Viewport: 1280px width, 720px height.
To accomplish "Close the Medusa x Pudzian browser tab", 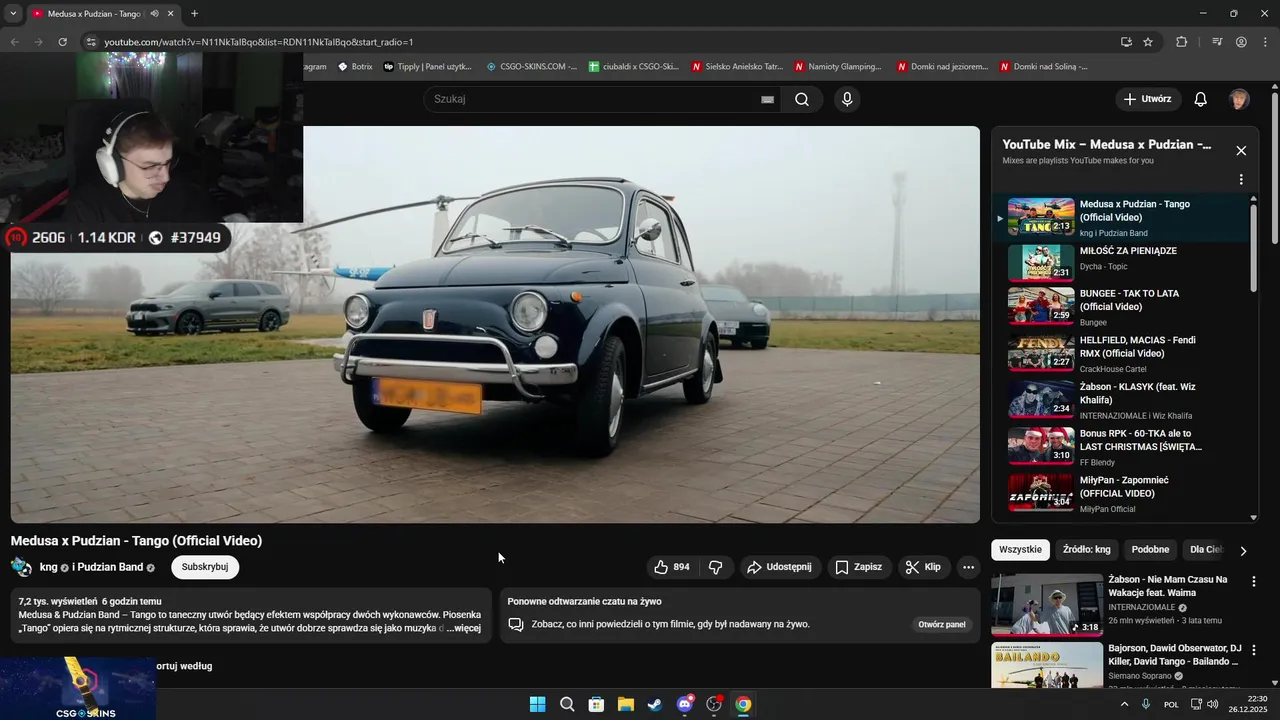I will click(171, 14).
